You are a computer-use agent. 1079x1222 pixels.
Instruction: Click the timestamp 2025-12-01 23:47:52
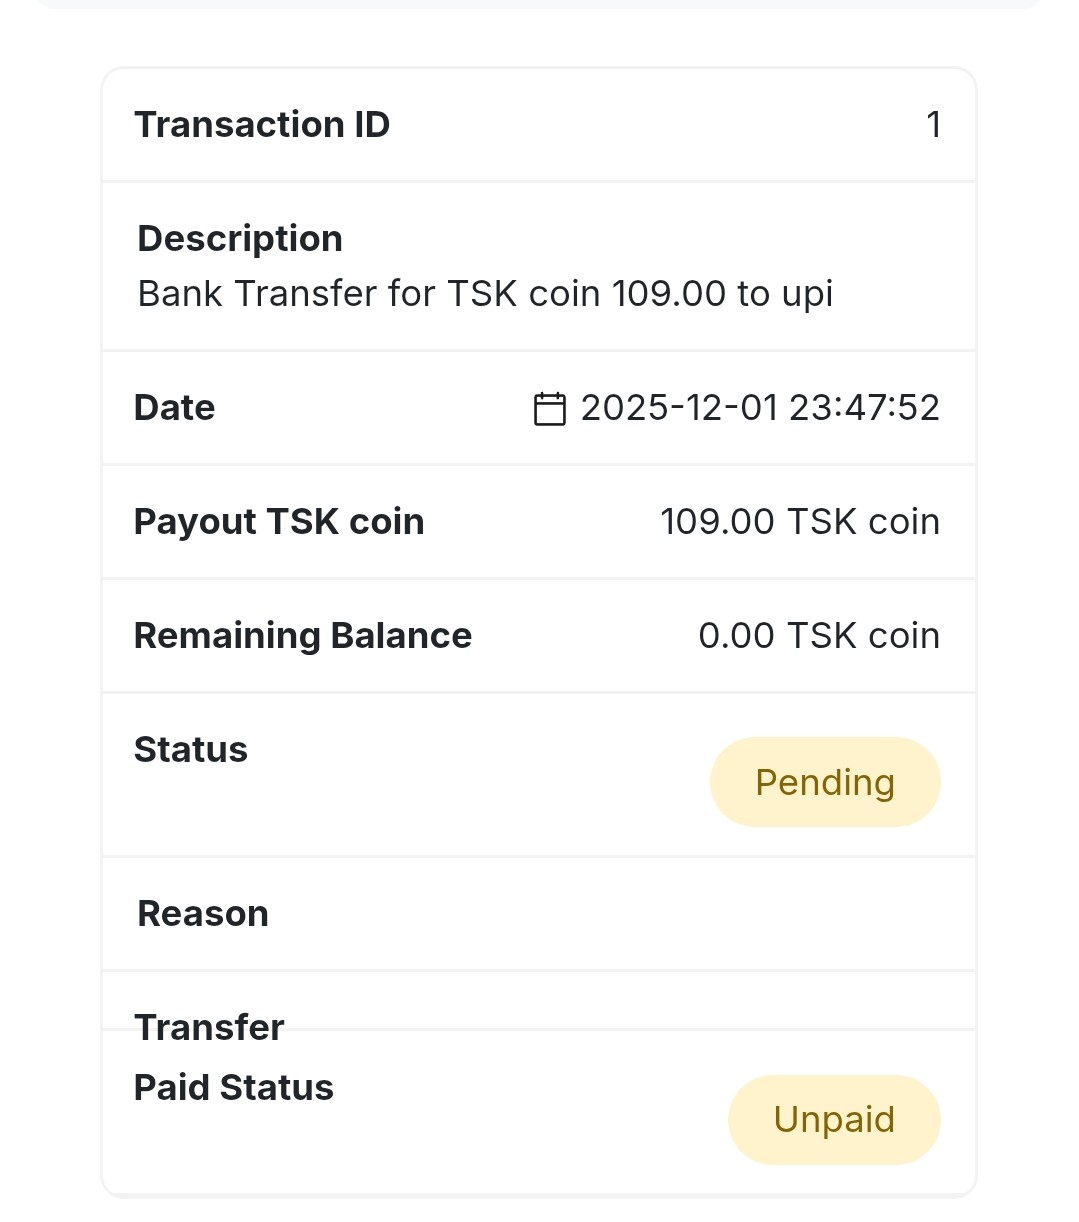760,408
